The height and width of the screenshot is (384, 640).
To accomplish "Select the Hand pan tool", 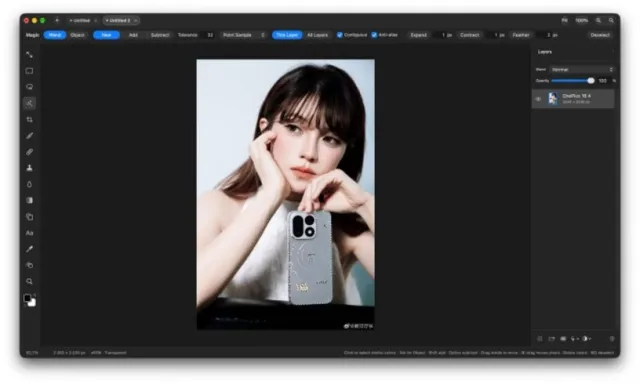I will pyautogui.click(x=29, y=265).
